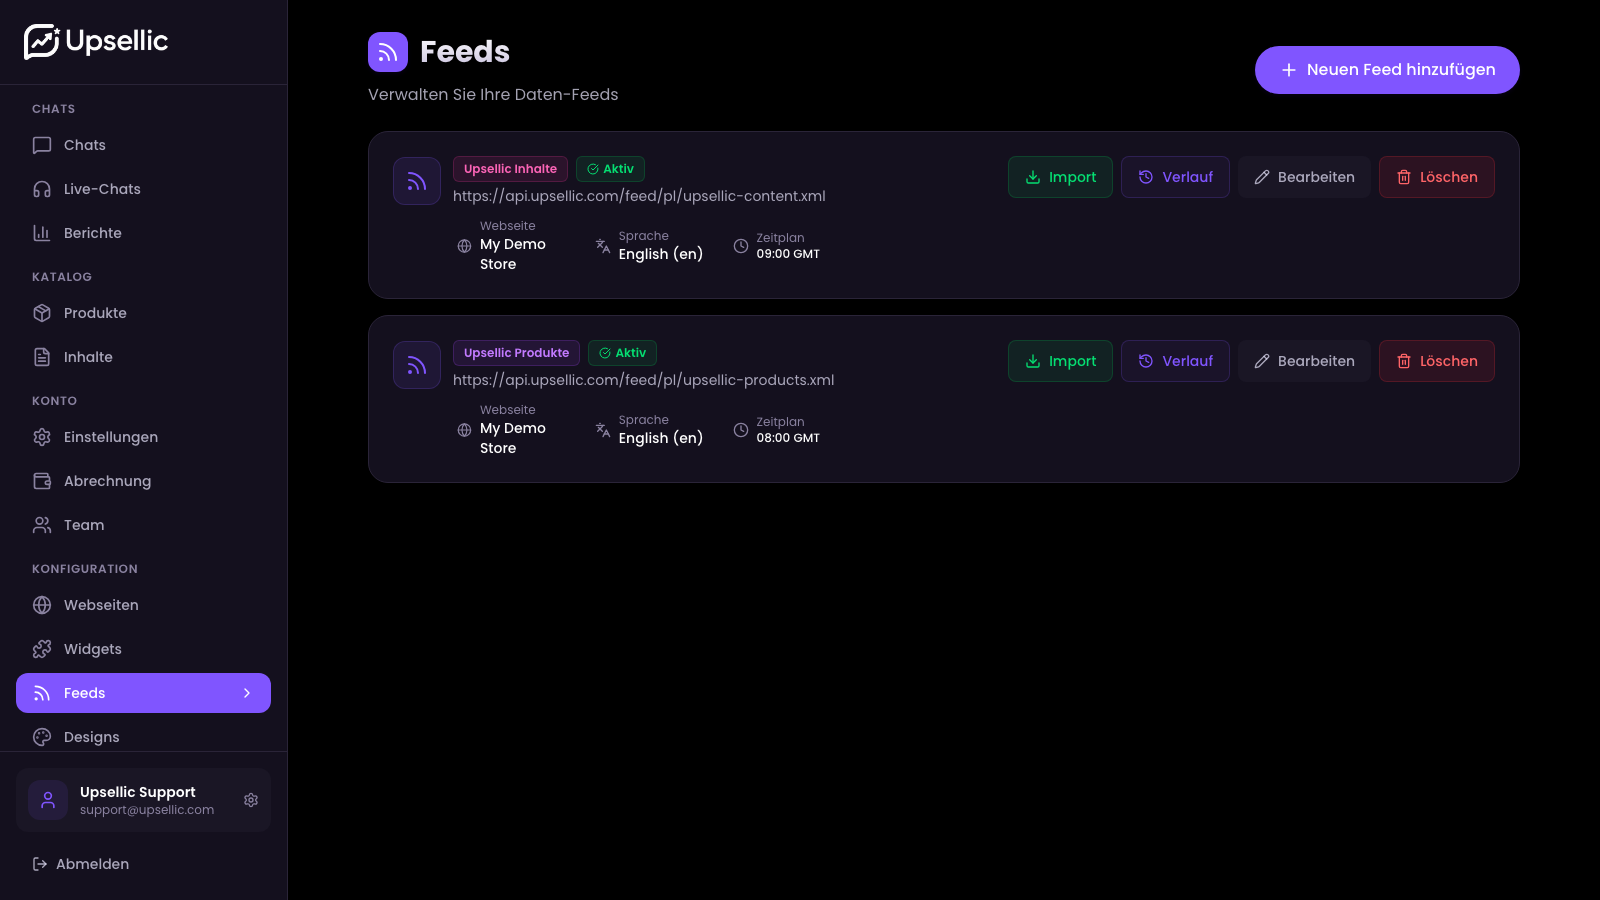The height and width of the screenshot is (900, 1600).
Task: Click the Chats icon in the sidebar
Action: (x=41, y=145)
